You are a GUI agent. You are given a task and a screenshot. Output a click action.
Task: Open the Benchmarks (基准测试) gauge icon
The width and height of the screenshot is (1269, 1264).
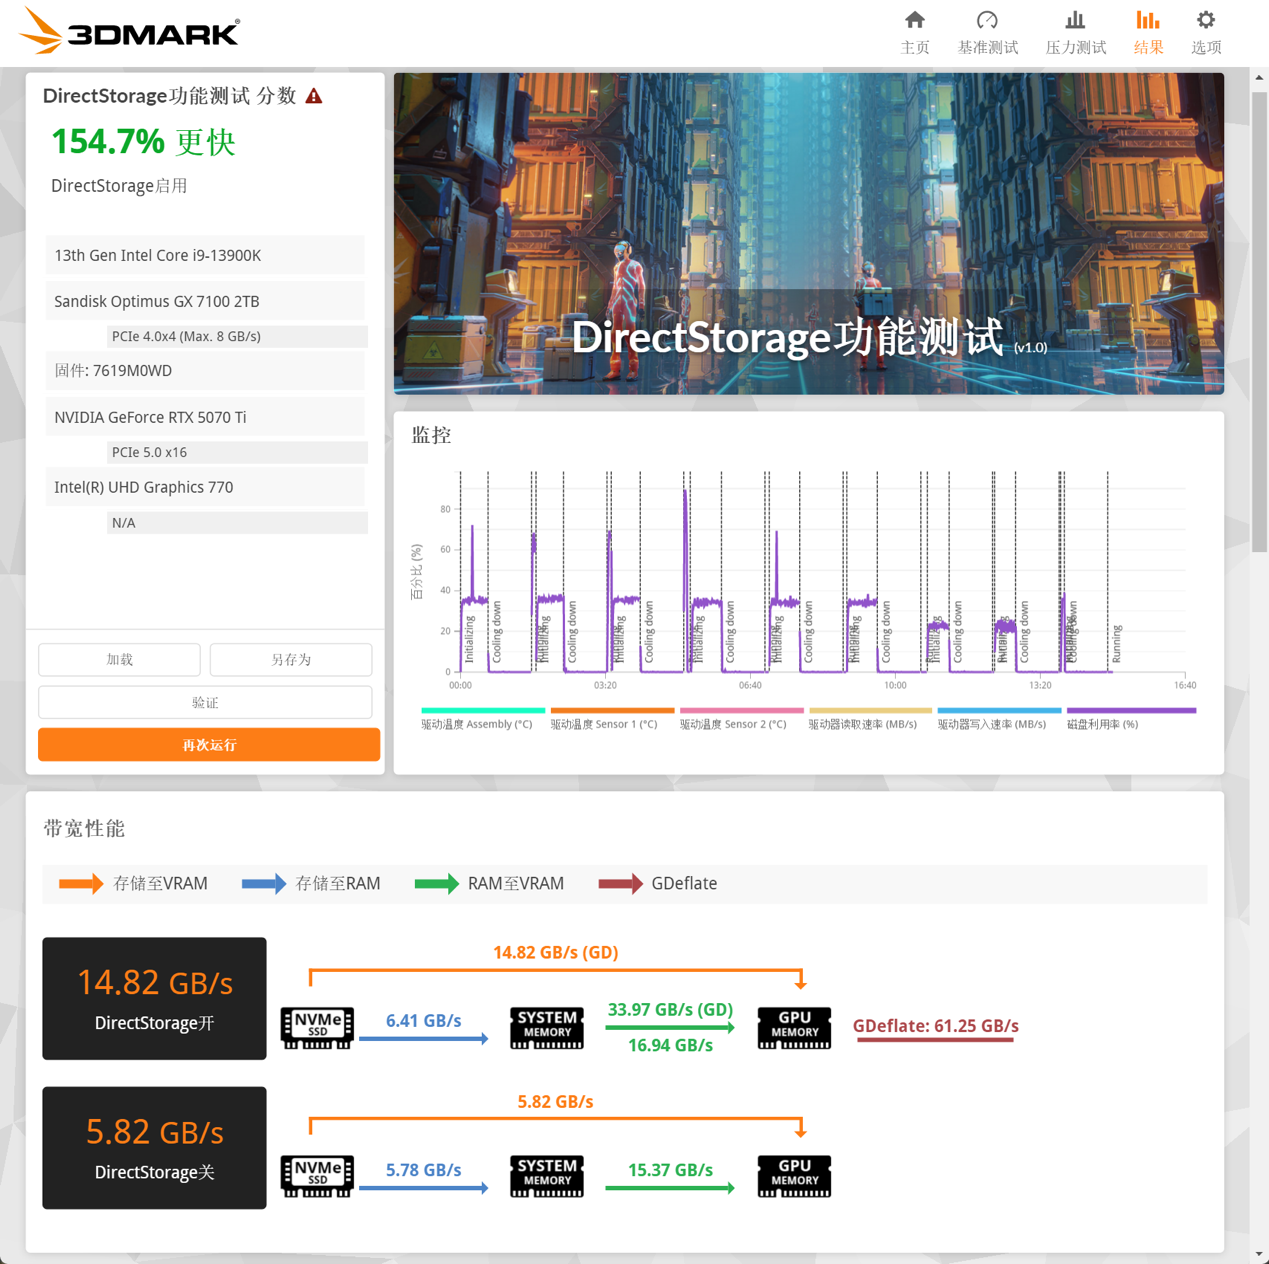987,20
